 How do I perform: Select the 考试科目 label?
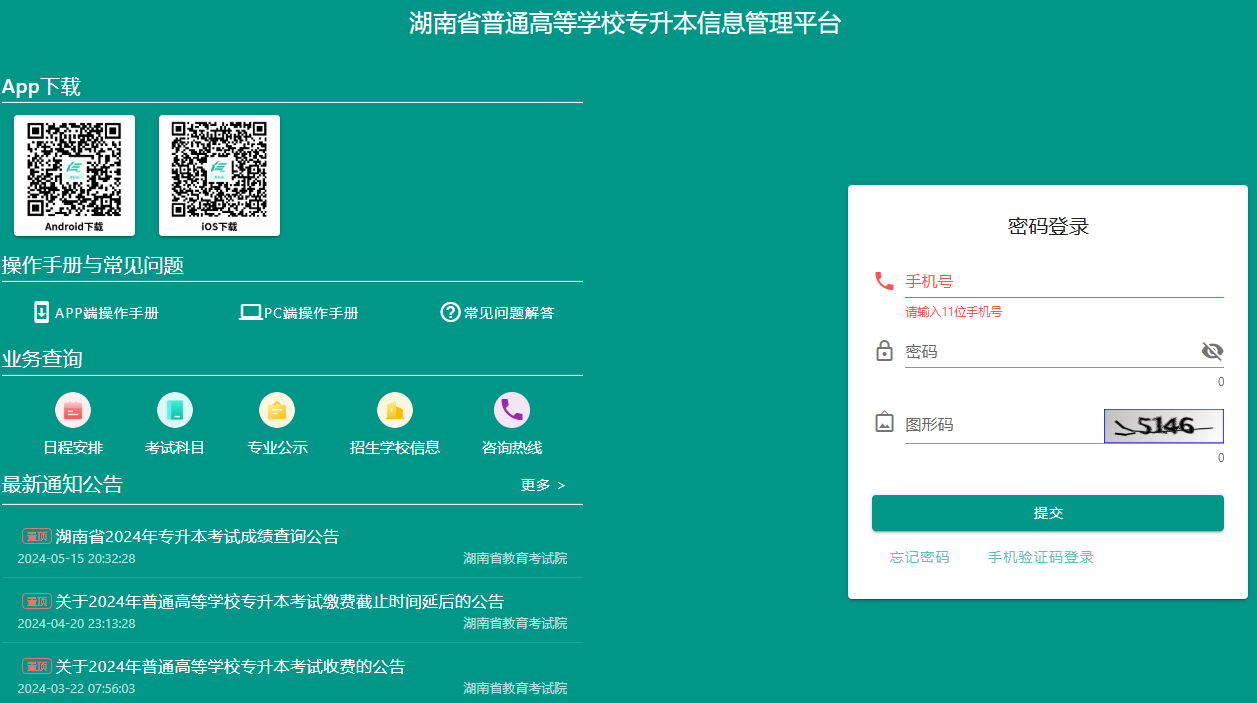click(x=175, y=447)
